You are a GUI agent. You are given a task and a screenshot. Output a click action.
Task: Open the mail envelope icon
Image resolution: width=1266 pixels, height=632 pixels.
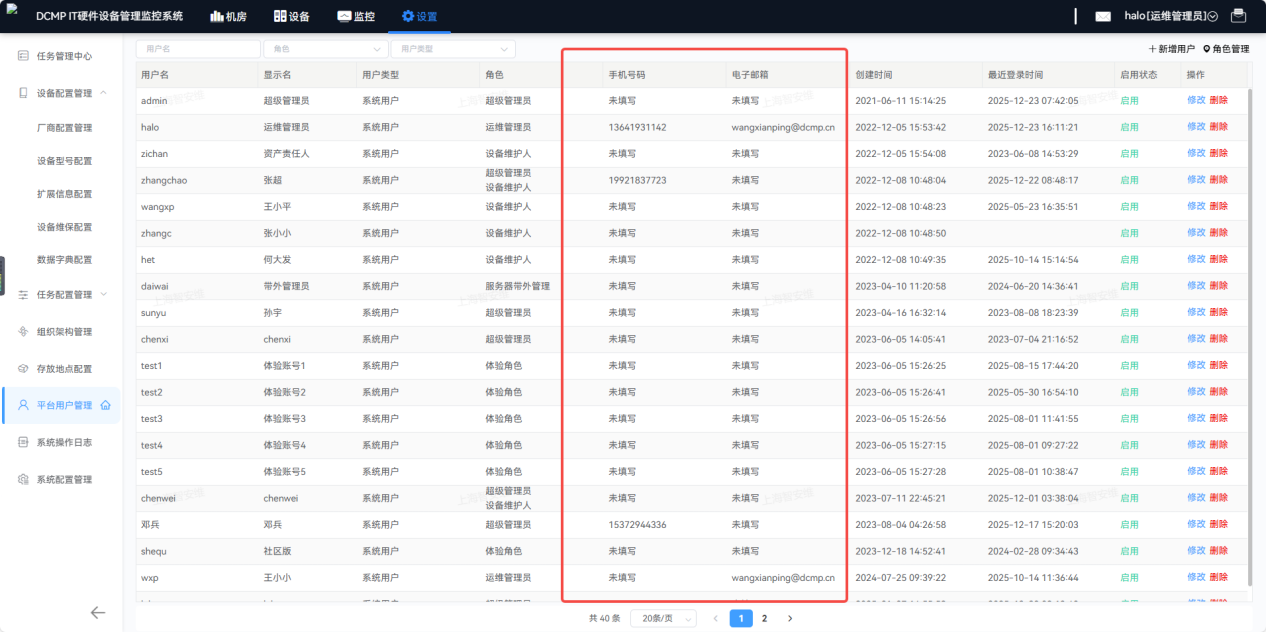1103,16
